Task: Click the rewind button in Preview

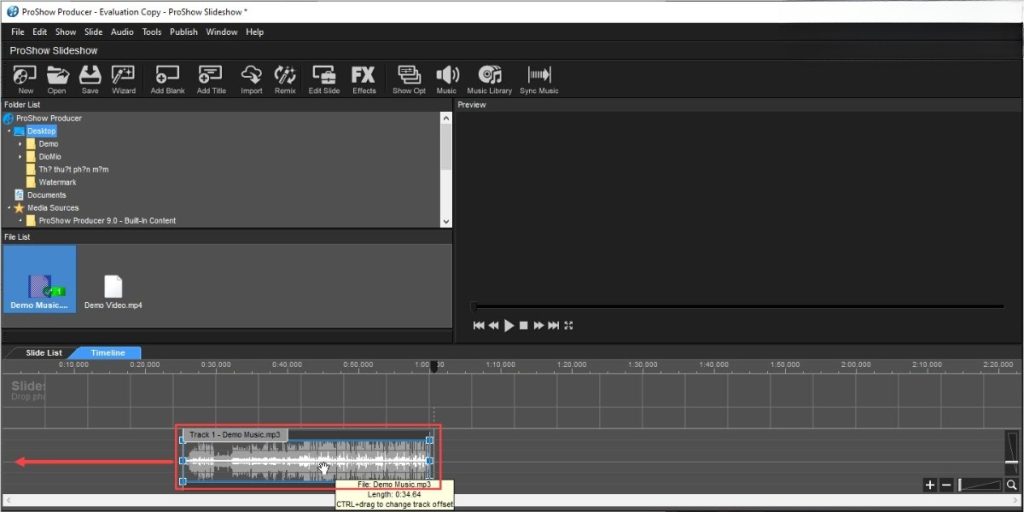Action: tap(494, 325)
